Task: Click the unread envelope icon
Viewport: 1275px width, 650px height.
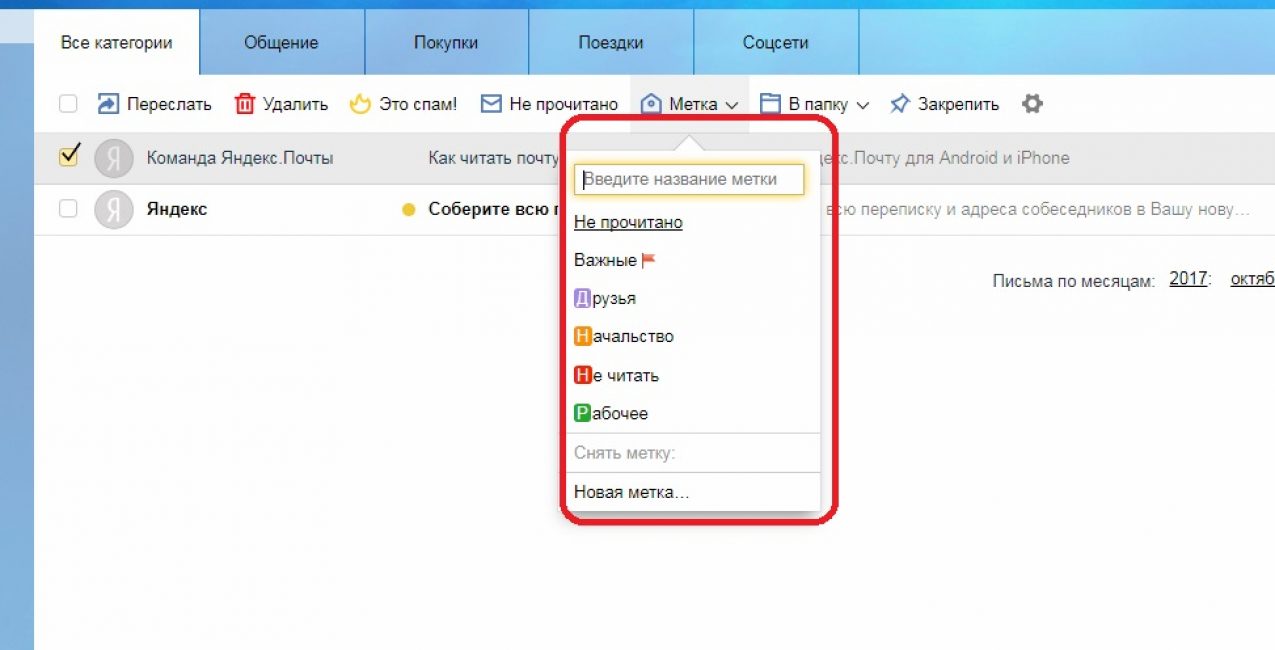Action: [491, 104]
